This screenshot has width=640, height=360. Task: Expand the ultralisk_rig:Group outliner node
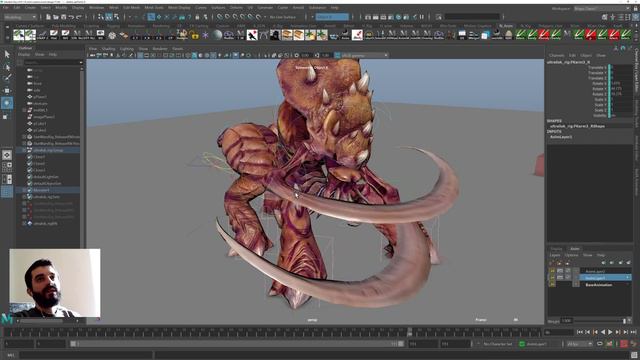point(24,150)
